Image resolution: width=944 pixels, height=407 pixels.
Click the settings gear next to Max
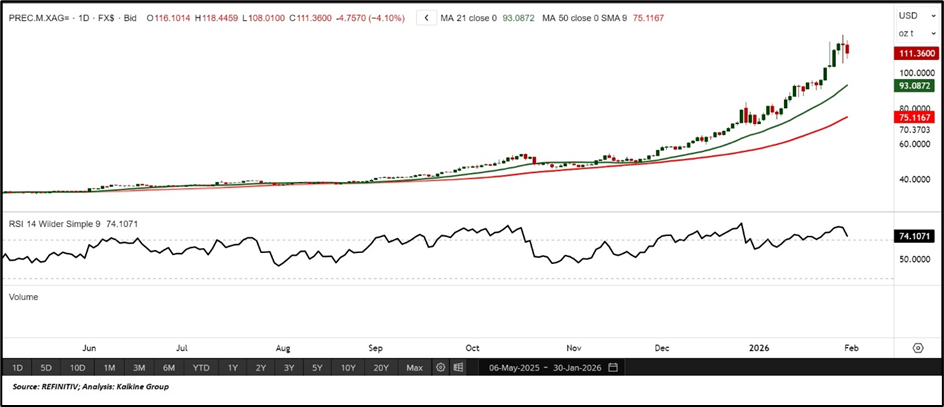coord(440,367)
